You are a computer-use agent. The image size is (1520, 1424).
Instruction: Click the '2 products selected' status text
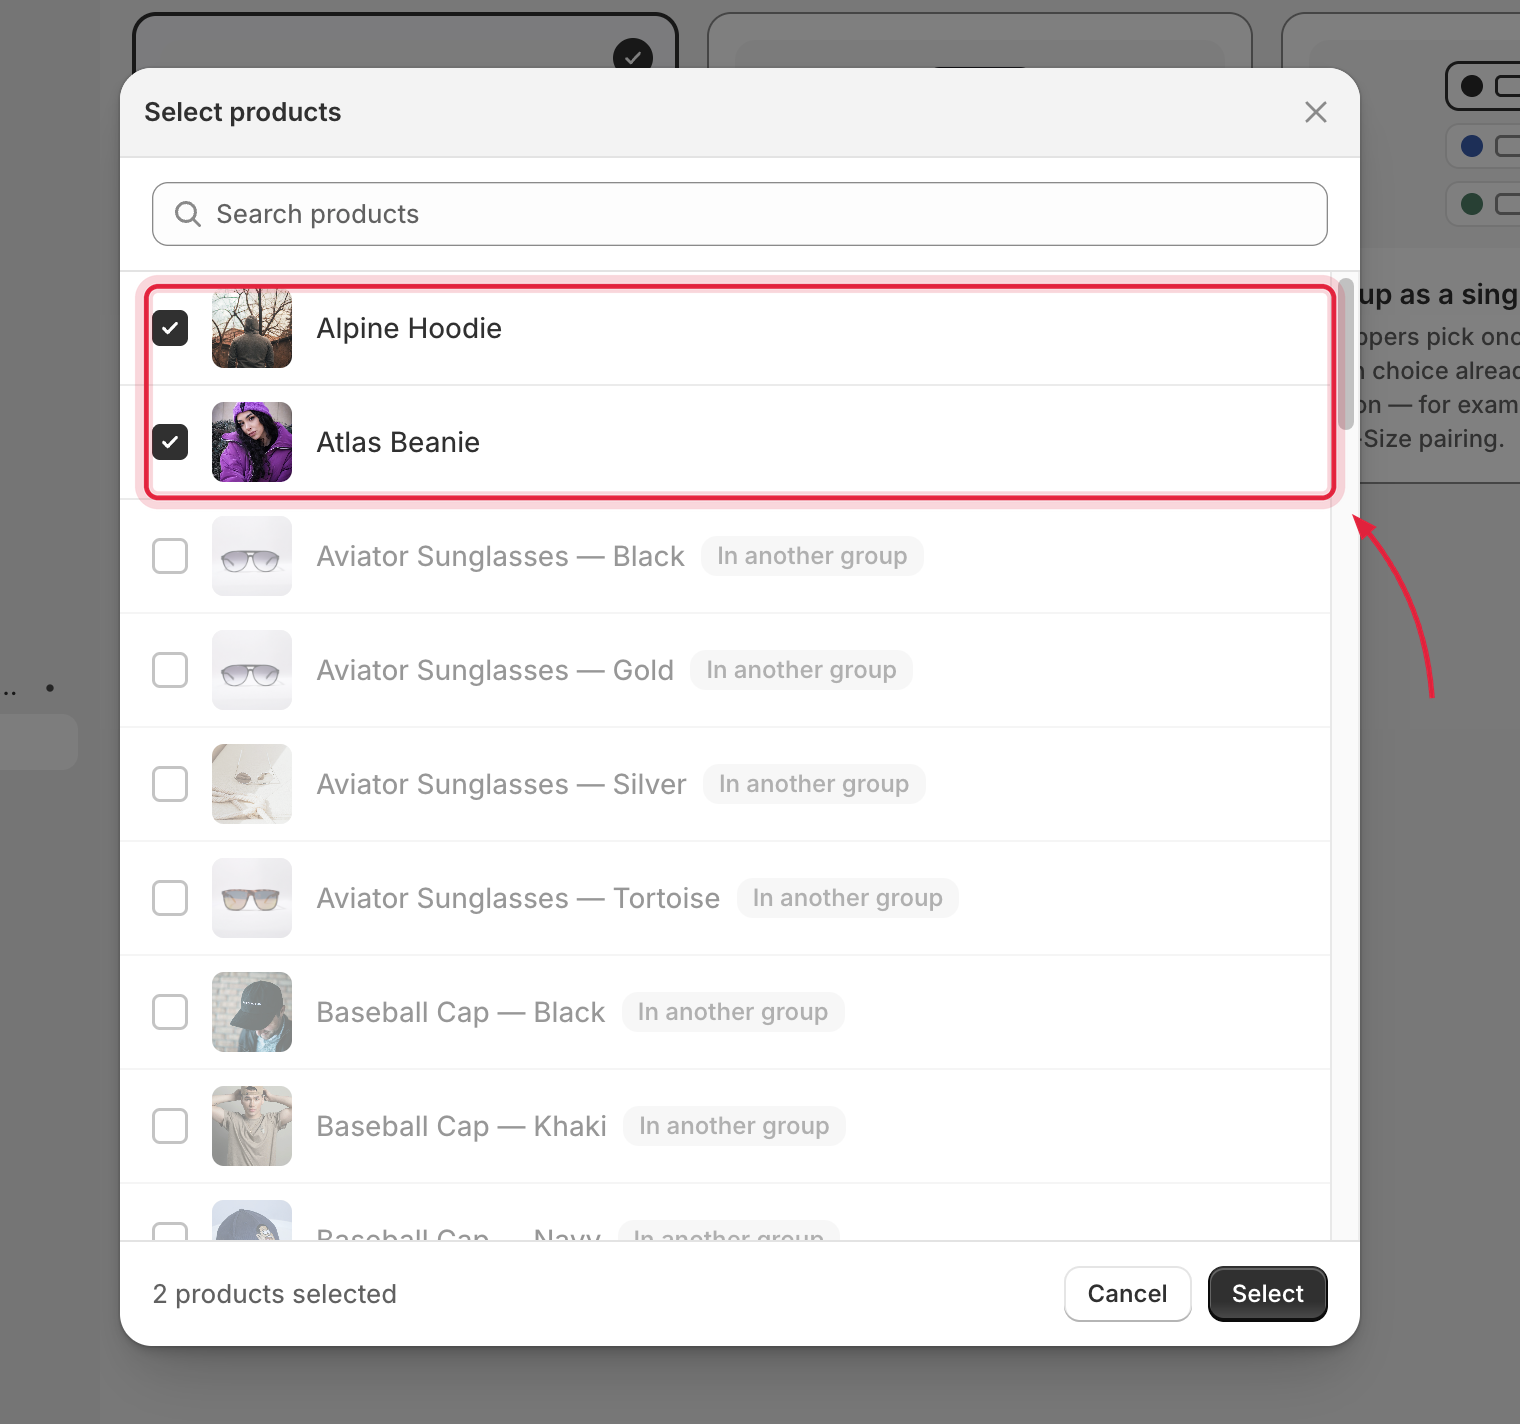pos(275,1294)
